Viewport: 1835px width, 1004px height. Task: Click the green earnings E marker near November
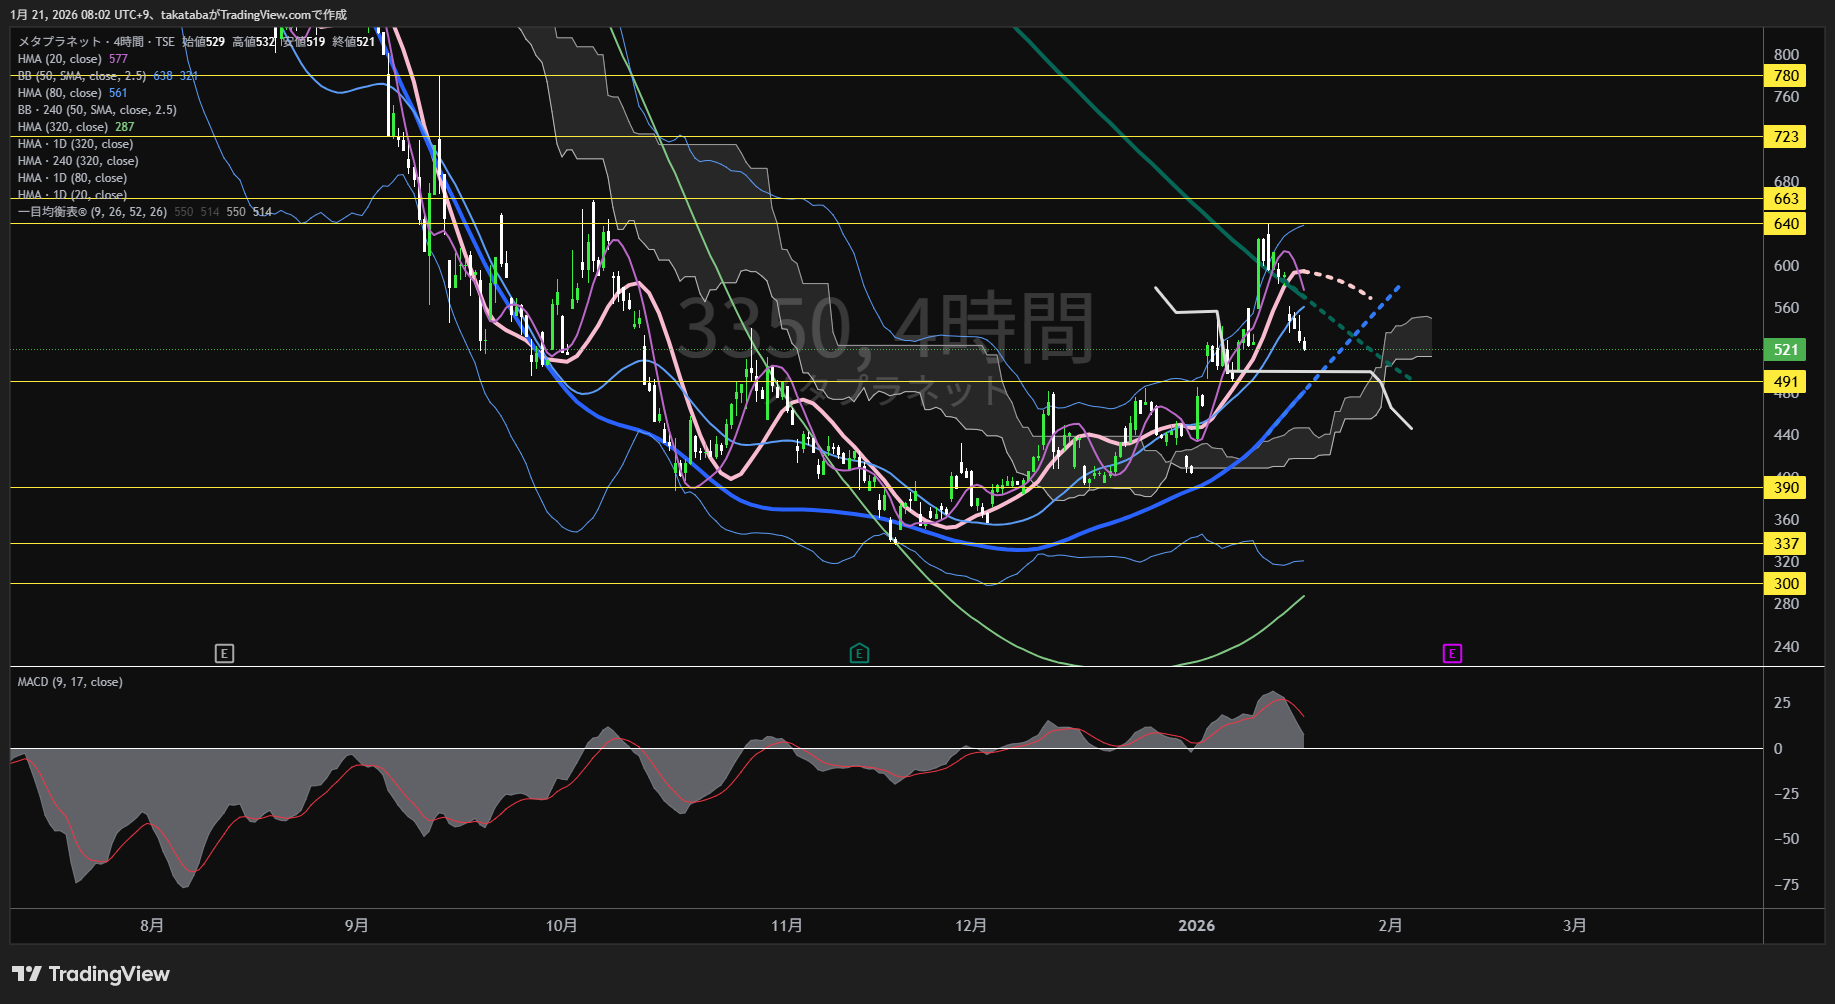[859, 654]
